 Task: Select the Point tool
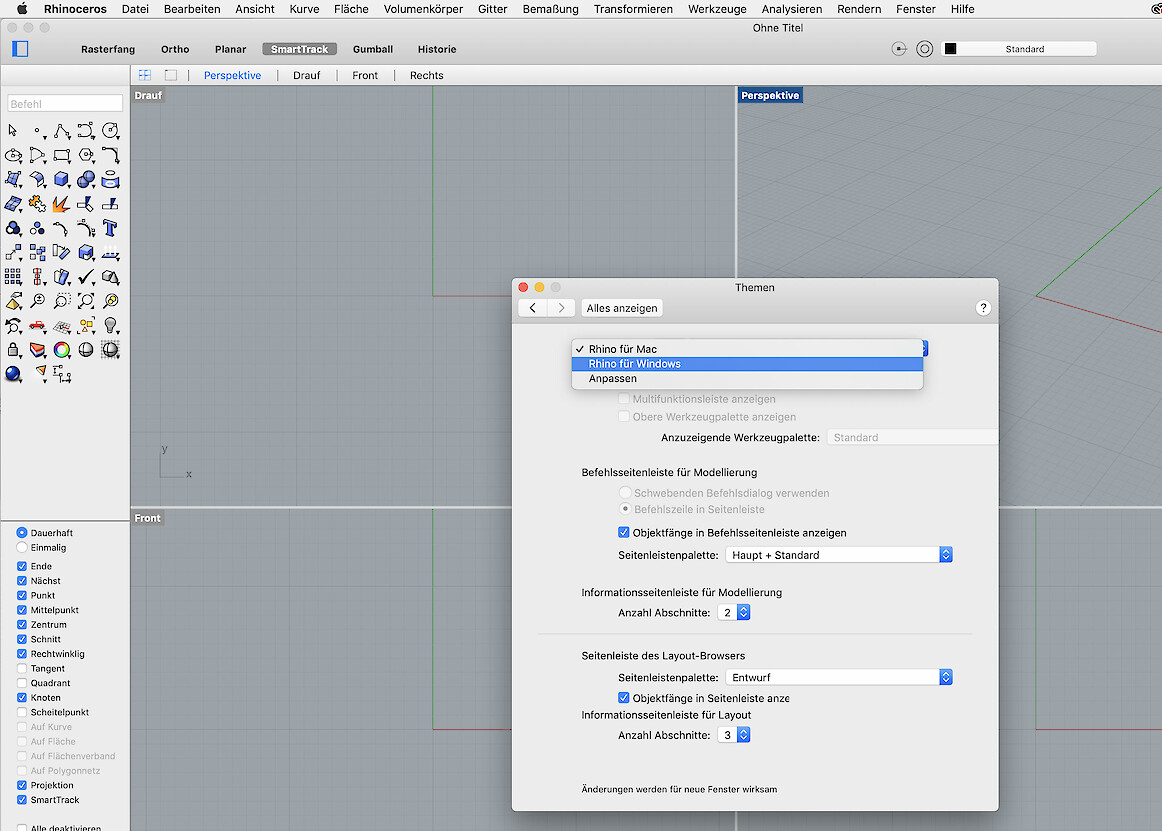(x=37, y=131)
